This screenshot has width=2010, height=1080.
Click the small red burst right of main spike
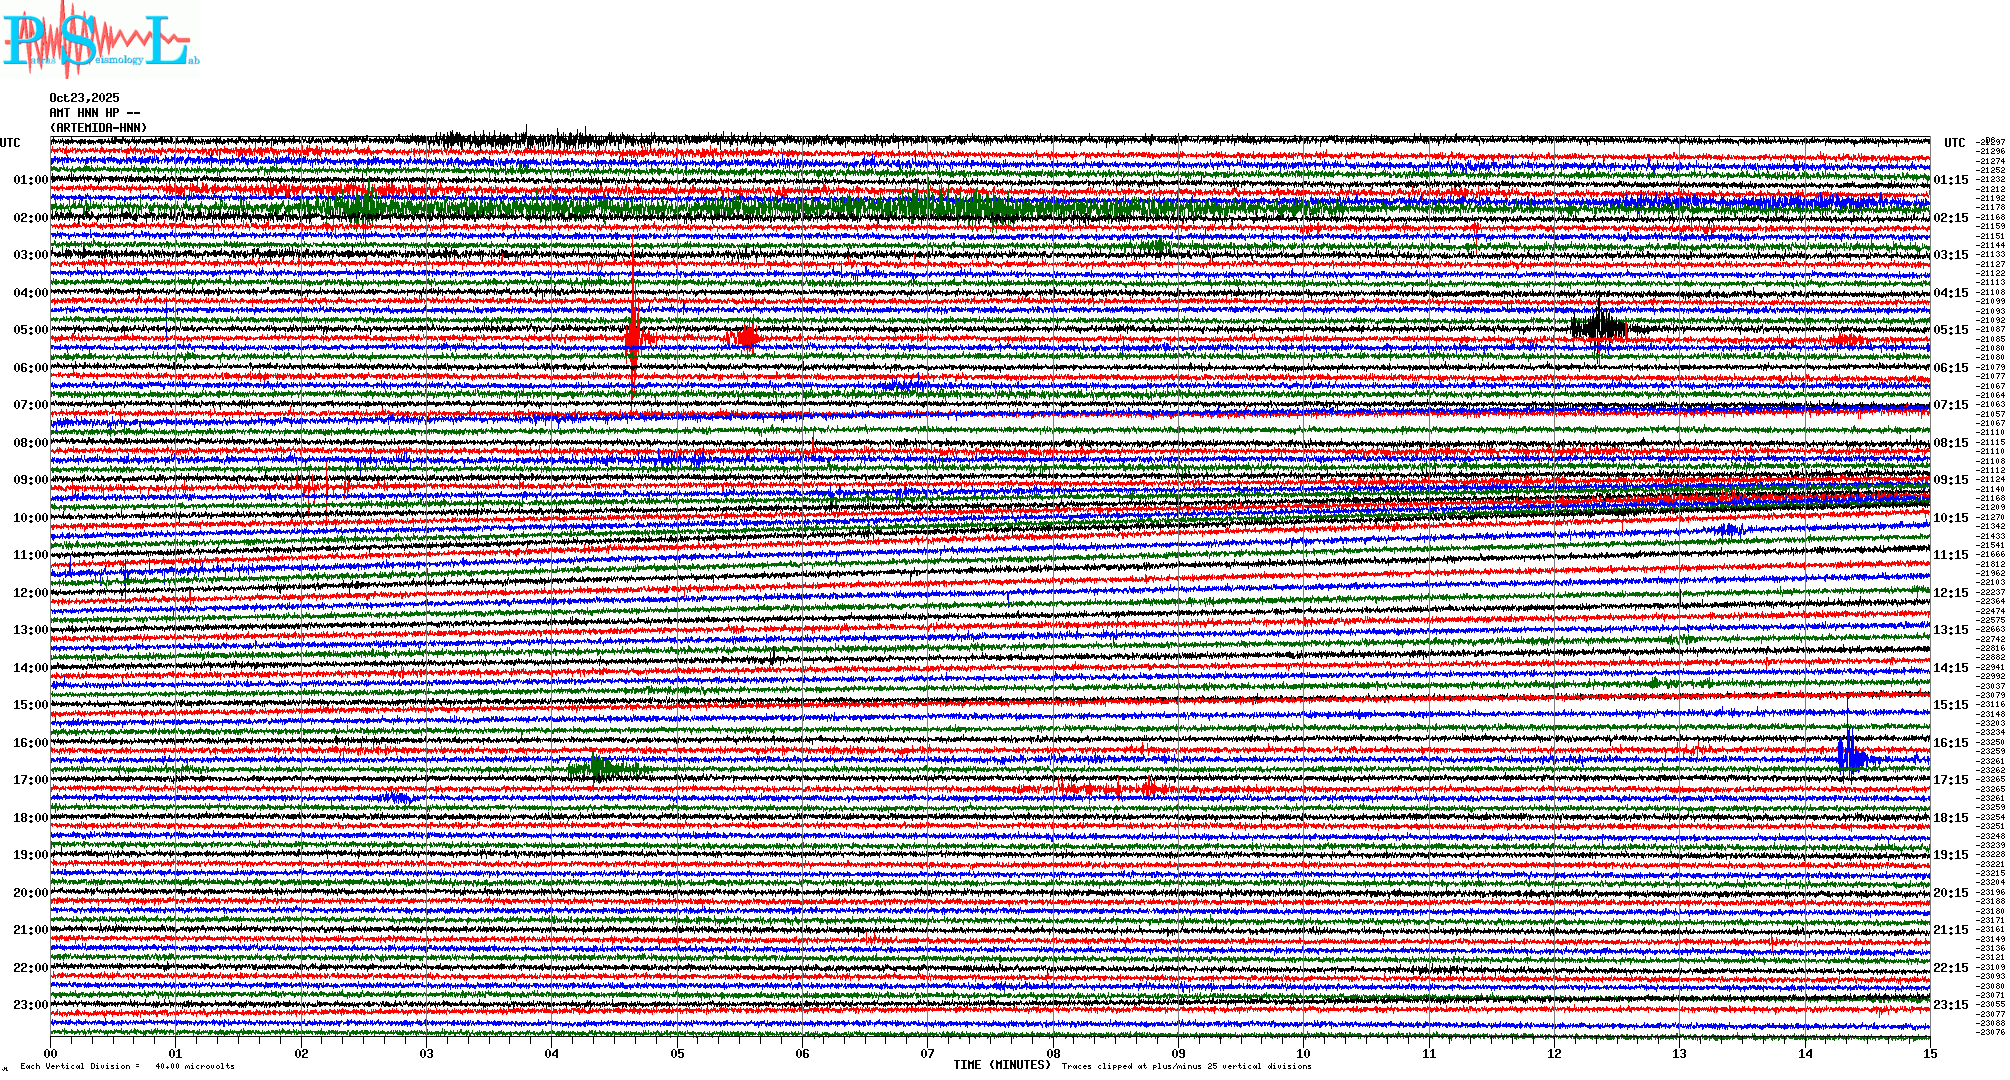(x=745, y=338)
